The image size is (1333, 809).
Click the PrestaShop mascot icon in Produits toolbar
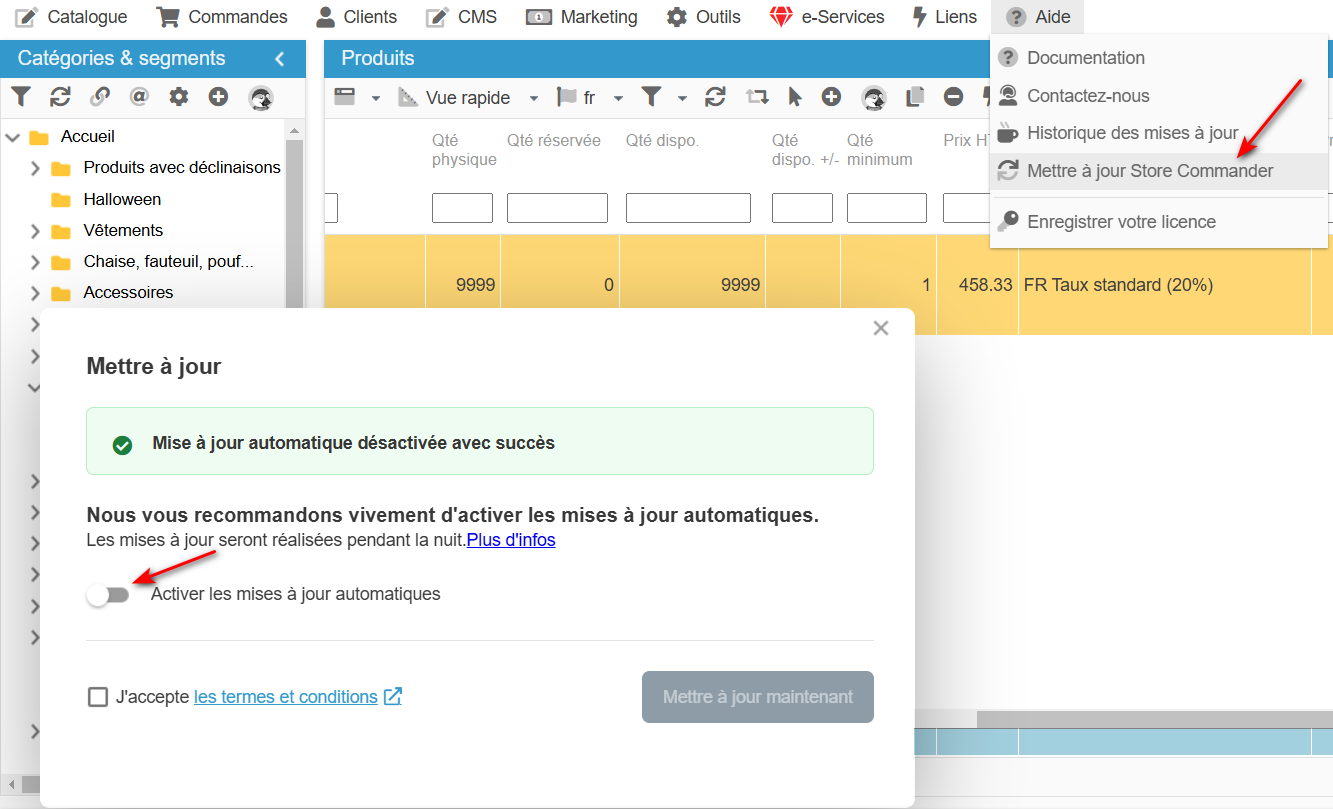click(874, 97)
